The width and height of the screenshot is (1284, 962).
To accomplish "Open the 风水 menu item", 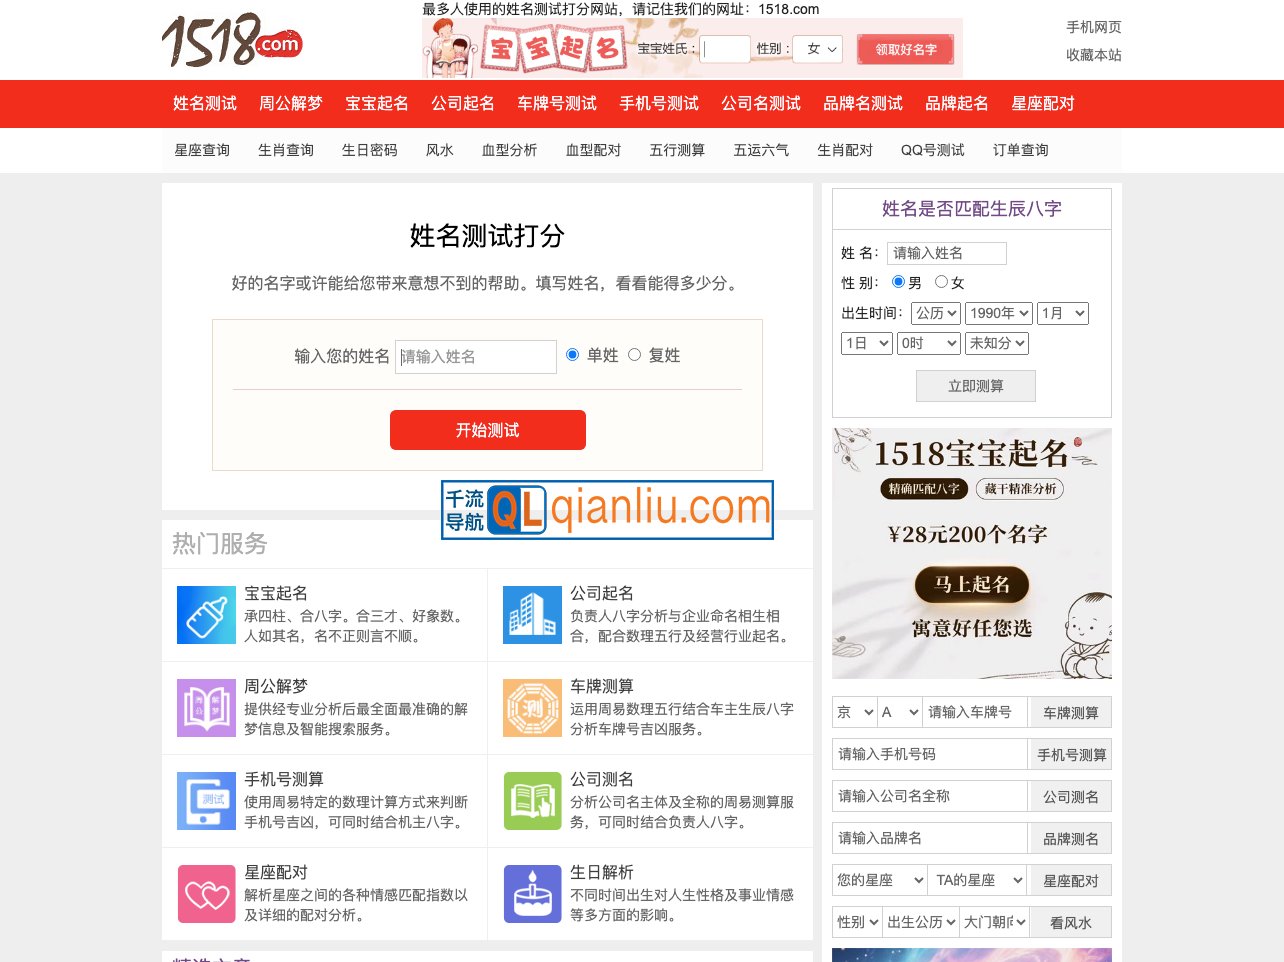I will click(x=439, y=150).
